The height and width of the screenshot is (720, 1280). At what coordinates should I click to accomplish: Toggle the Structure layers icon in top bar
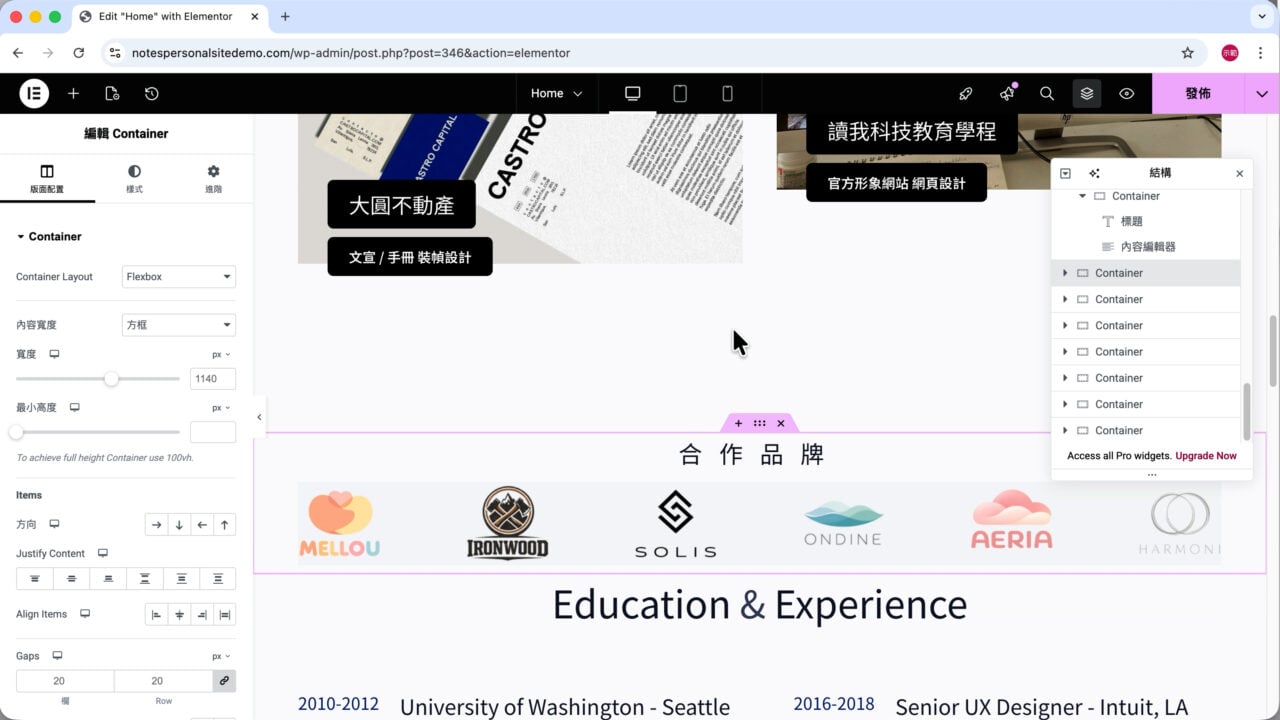pos(1087,93)
